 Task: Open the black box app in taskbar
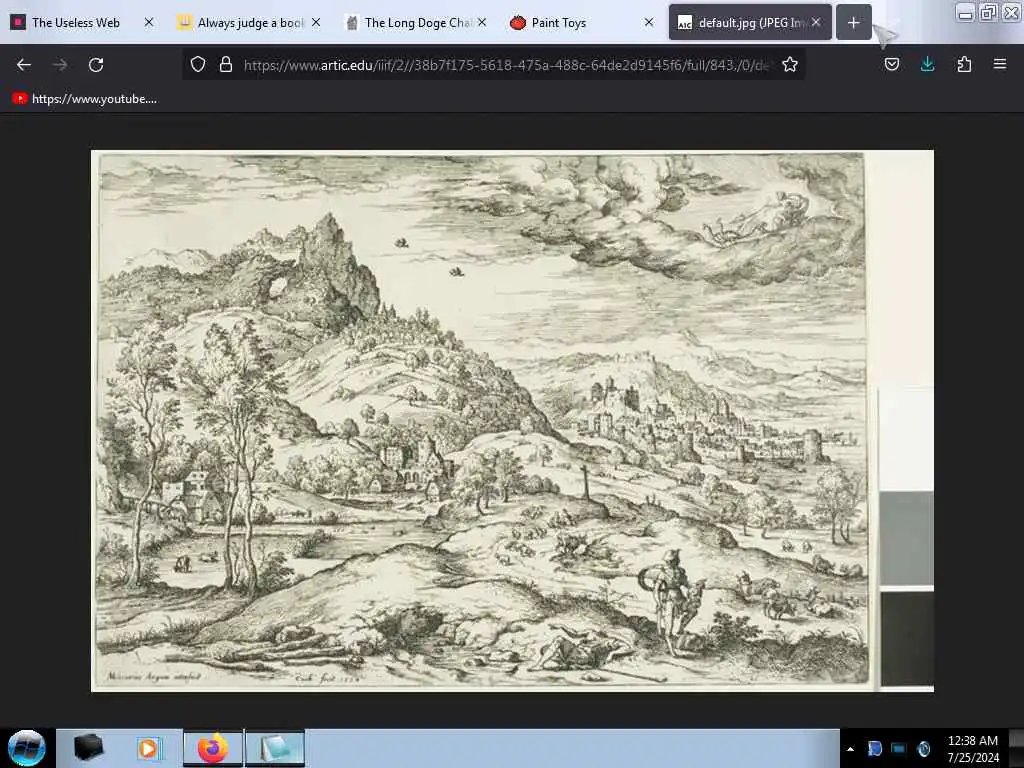[x=88, y=748]
